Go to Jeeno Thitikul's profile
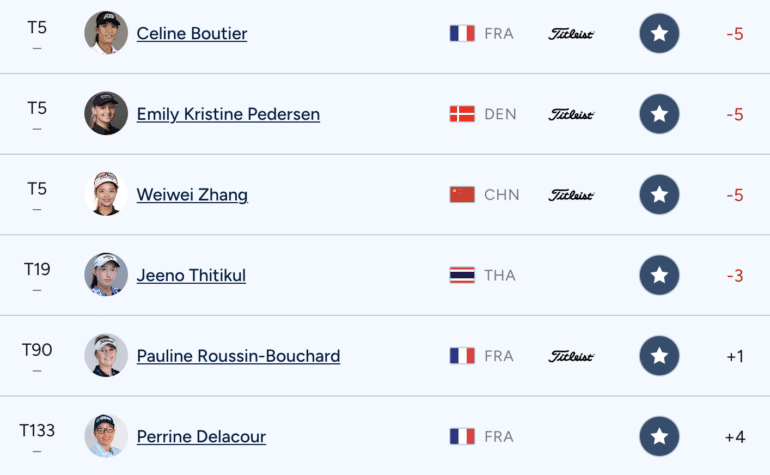 (x=191, y=275)
